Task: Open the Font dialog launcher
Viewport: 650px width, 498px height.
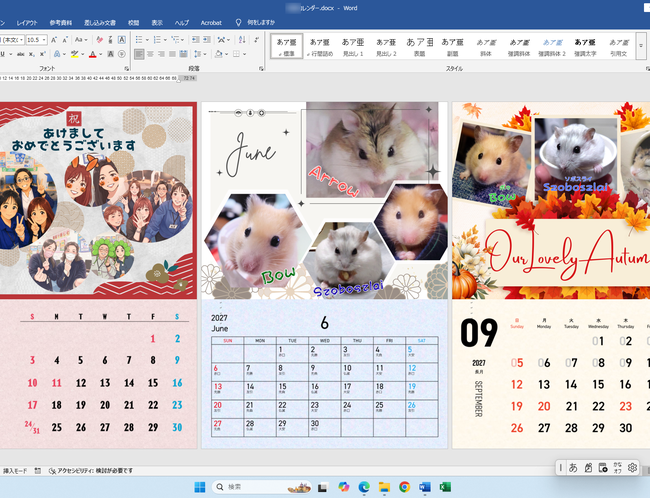Action: 126,68
